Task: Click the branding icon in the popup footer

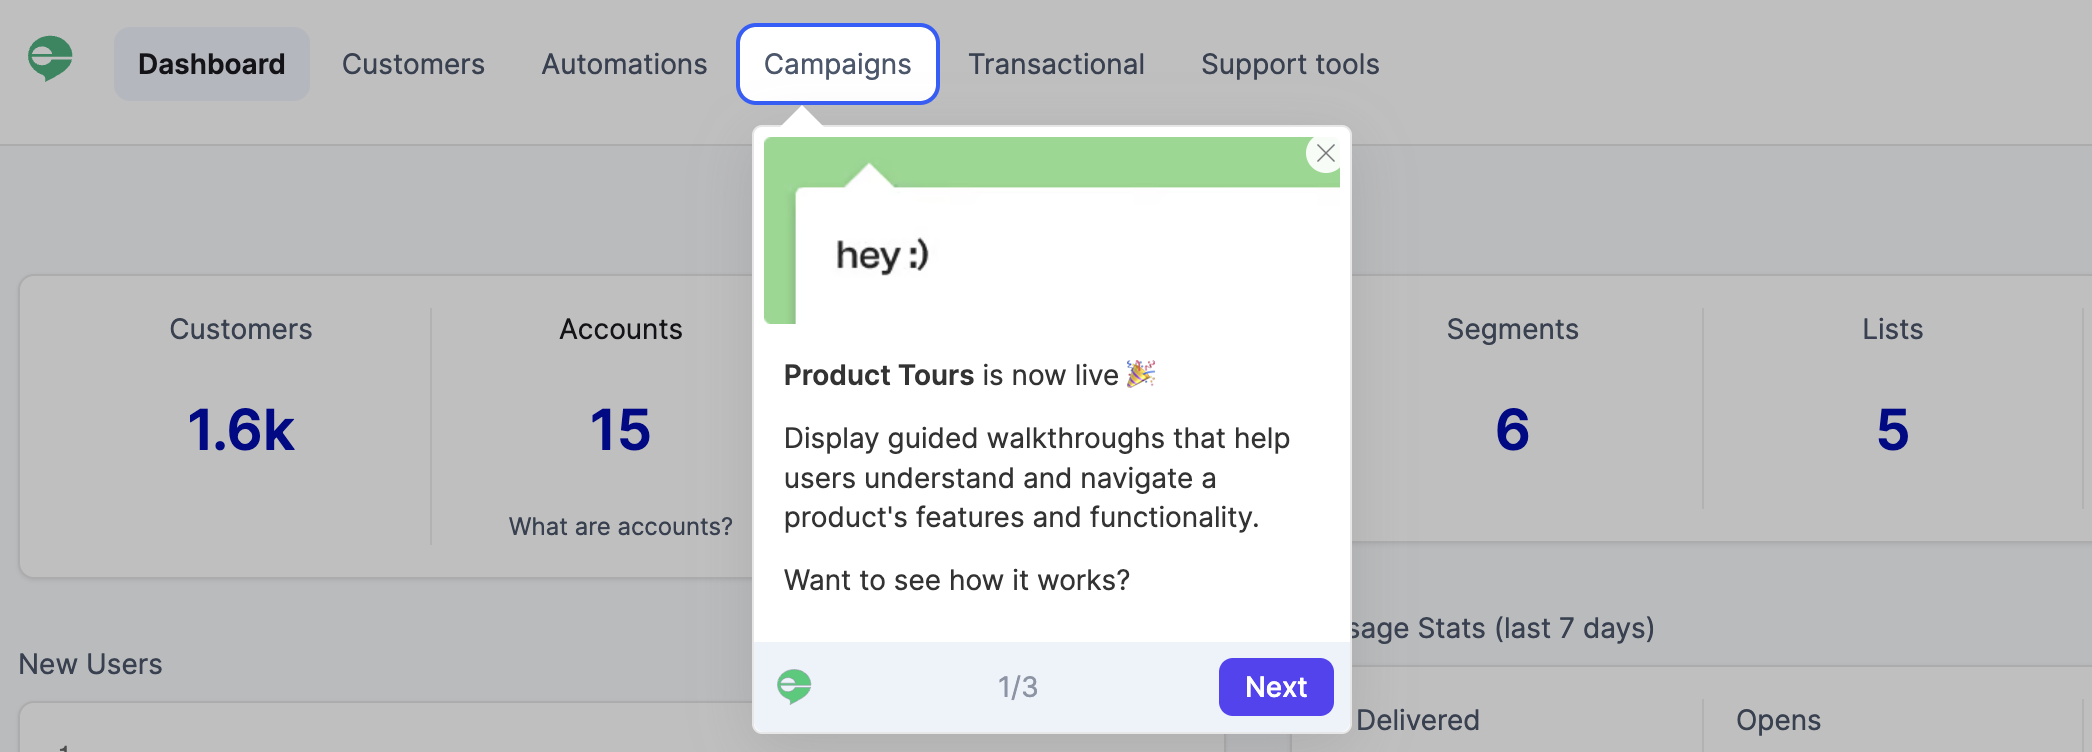Action: tap(794, 687)
